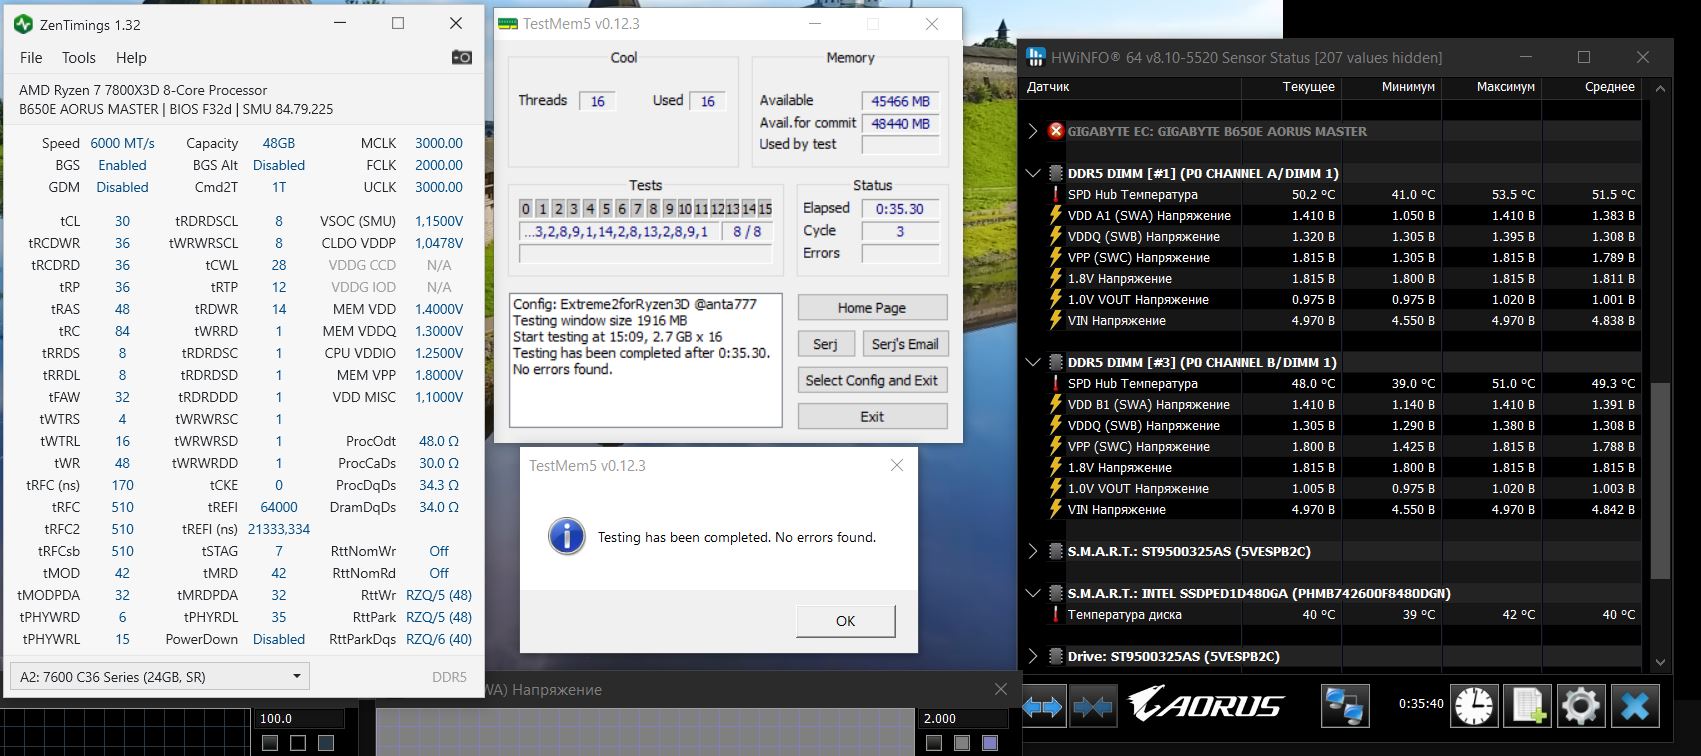Click the 21333,334 tREFI (ns) value

[279, 529]
